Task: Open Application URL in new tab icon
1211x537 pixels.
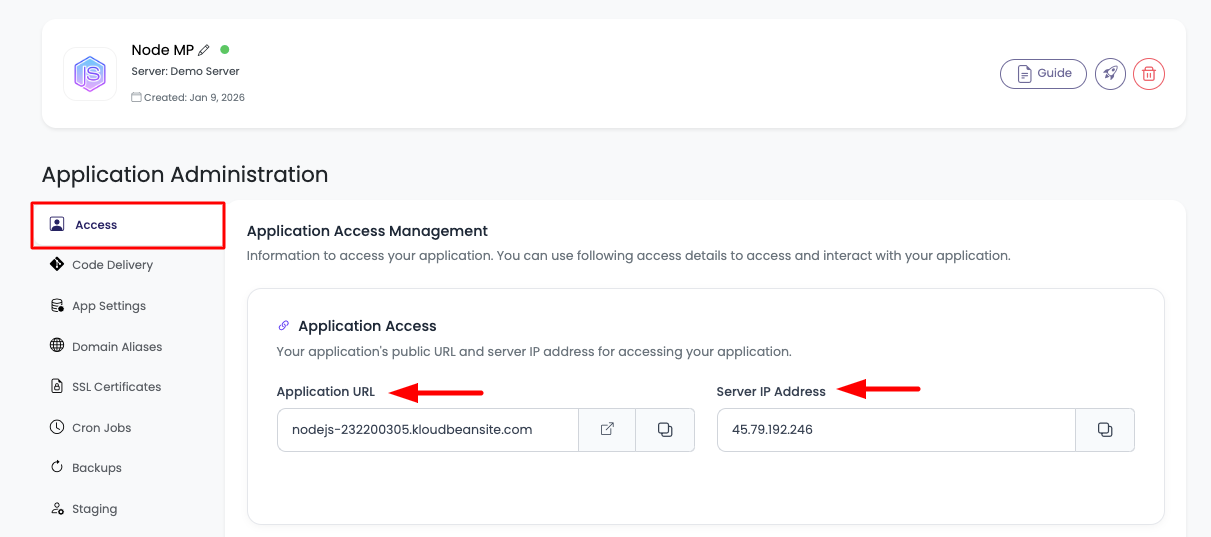Action: tap(607, 430)
